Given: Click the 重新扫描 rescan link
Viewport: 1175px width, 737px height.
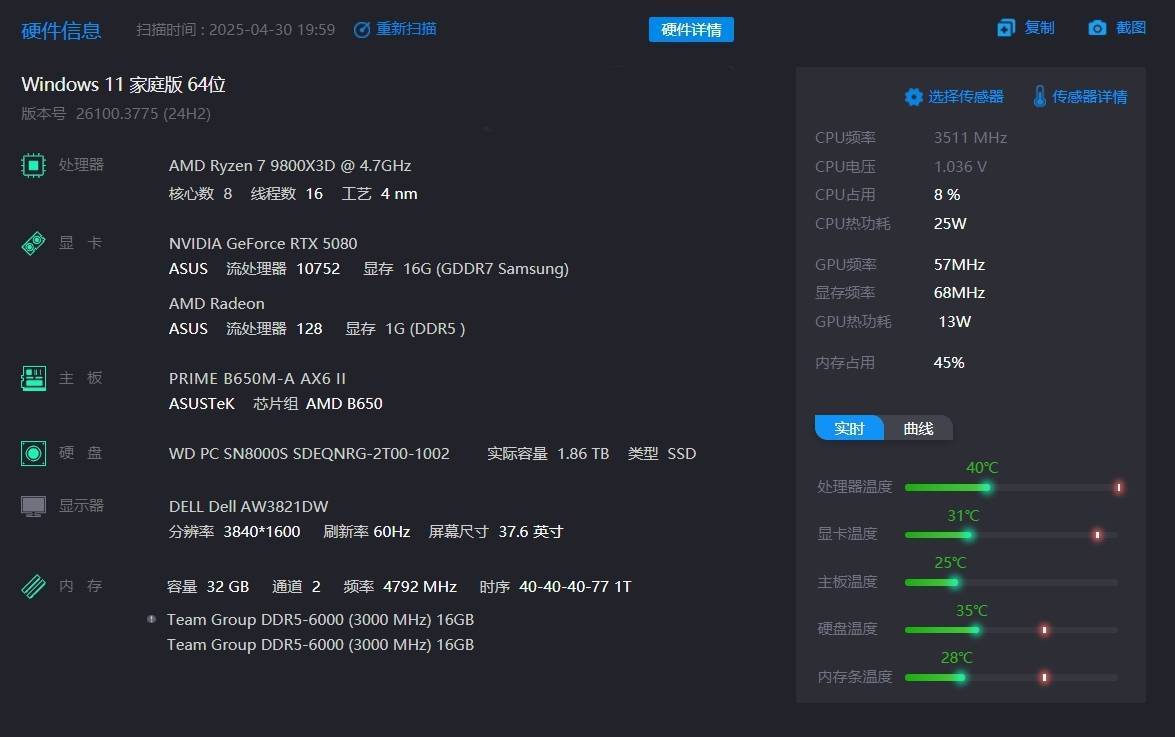Looking at the screenshot, I should [406, 29].
